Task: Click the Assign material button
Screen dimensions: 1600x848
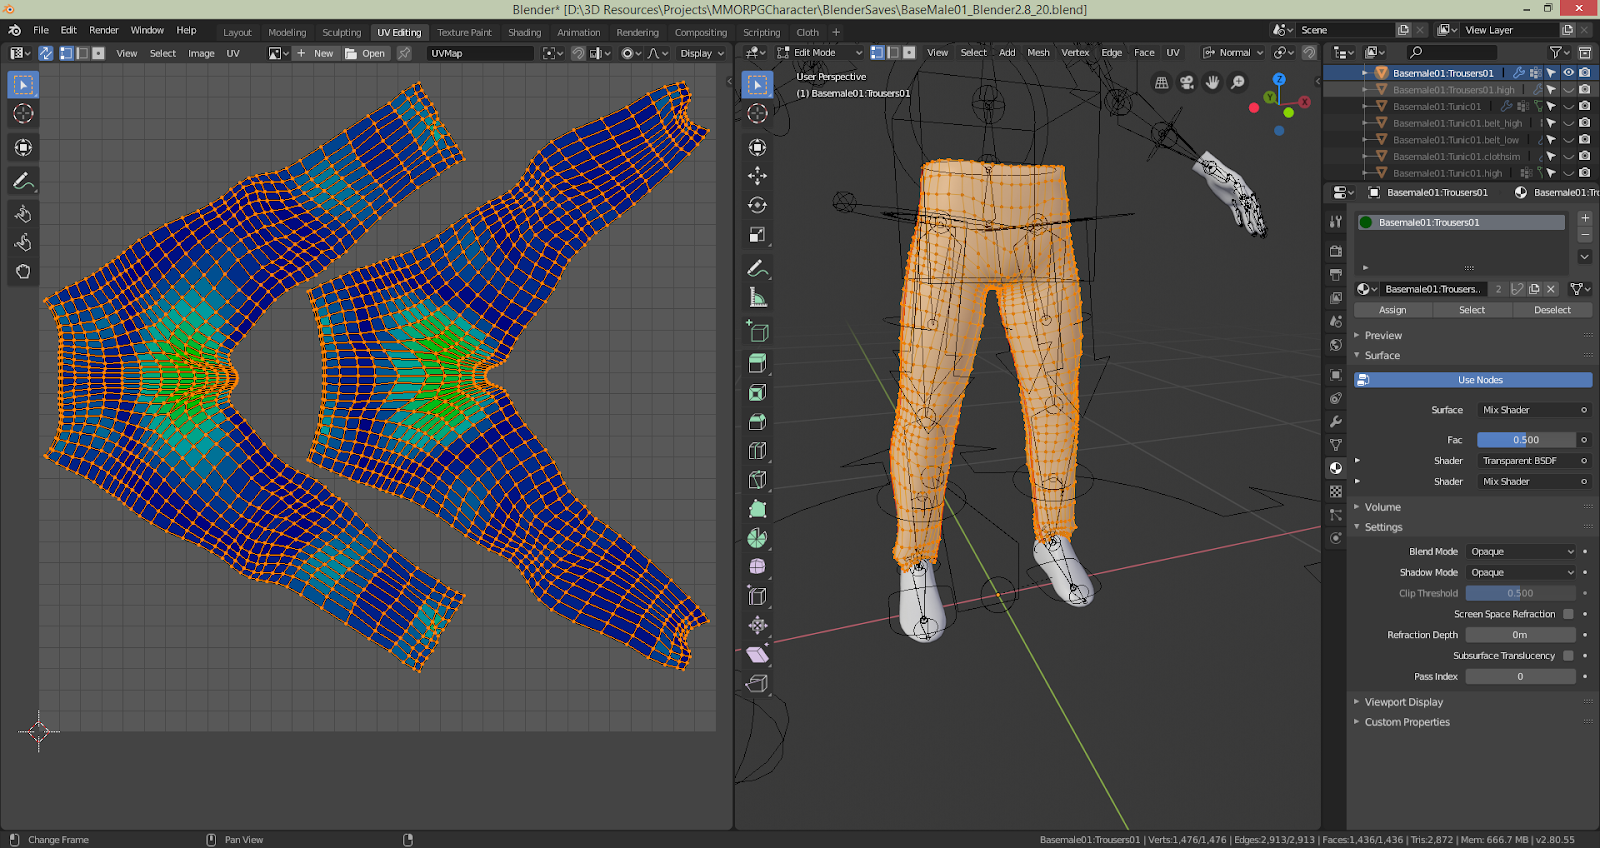Action: pos(1392,310)
